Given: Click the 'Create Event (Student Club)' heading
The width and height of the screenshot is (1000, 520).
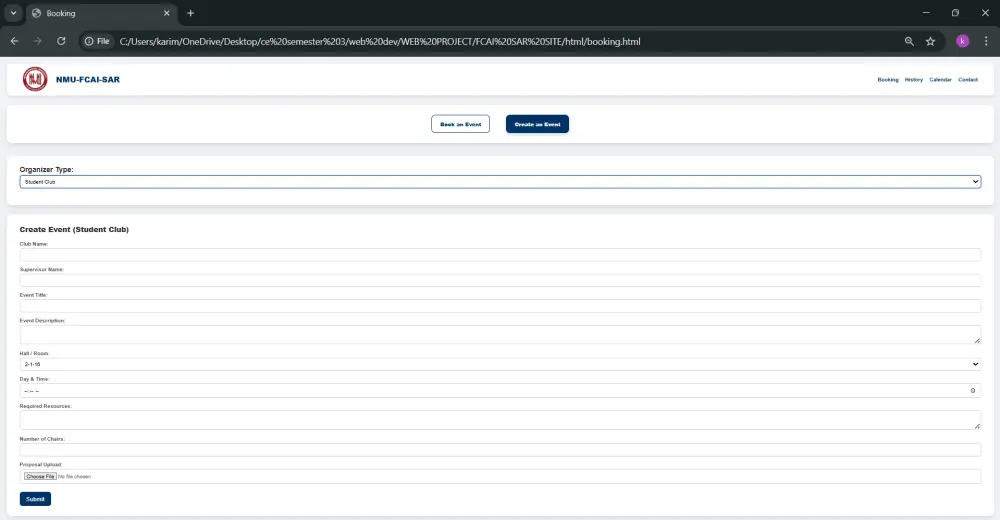Looking at the screenshot, I should (x=74, y=230).
